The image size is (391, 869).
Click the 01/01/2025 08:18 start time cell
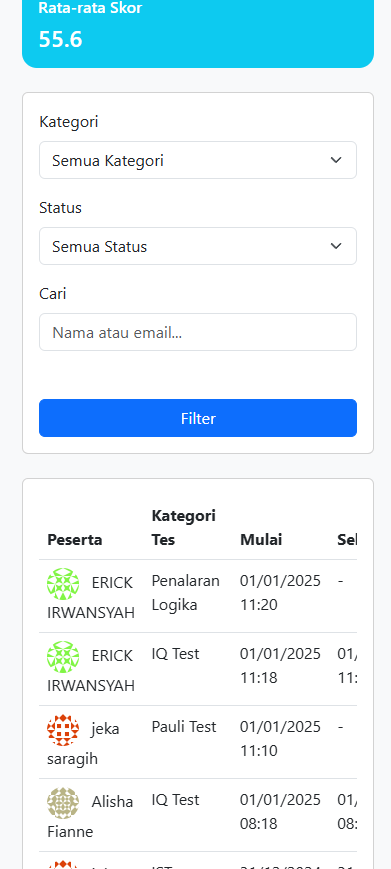click(280, 812)
